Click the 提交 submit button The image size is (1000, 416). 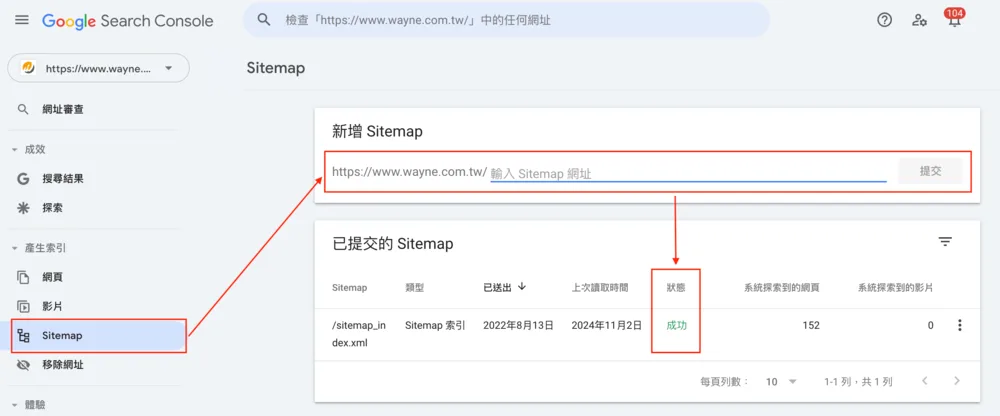(x=930, y=171)
